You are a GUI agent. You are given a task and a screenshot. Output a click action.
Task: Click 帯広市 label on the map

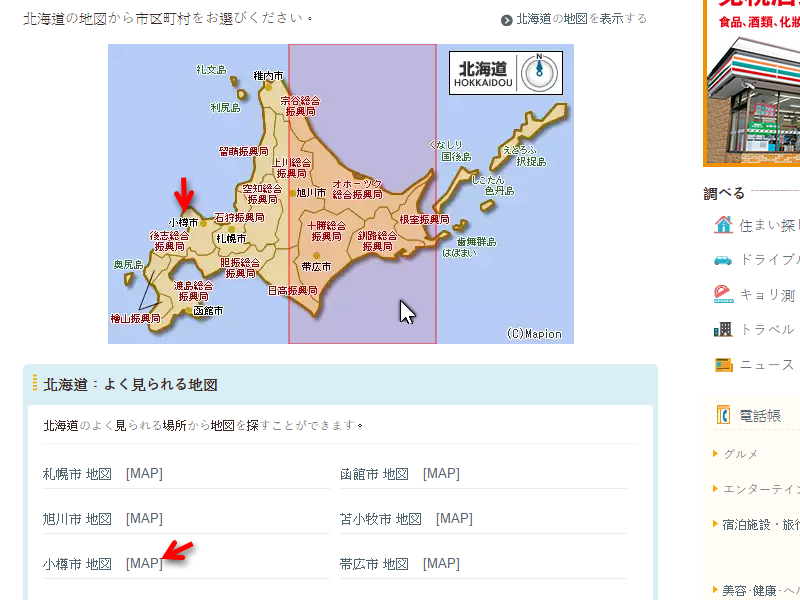click(x=316, y=266)
